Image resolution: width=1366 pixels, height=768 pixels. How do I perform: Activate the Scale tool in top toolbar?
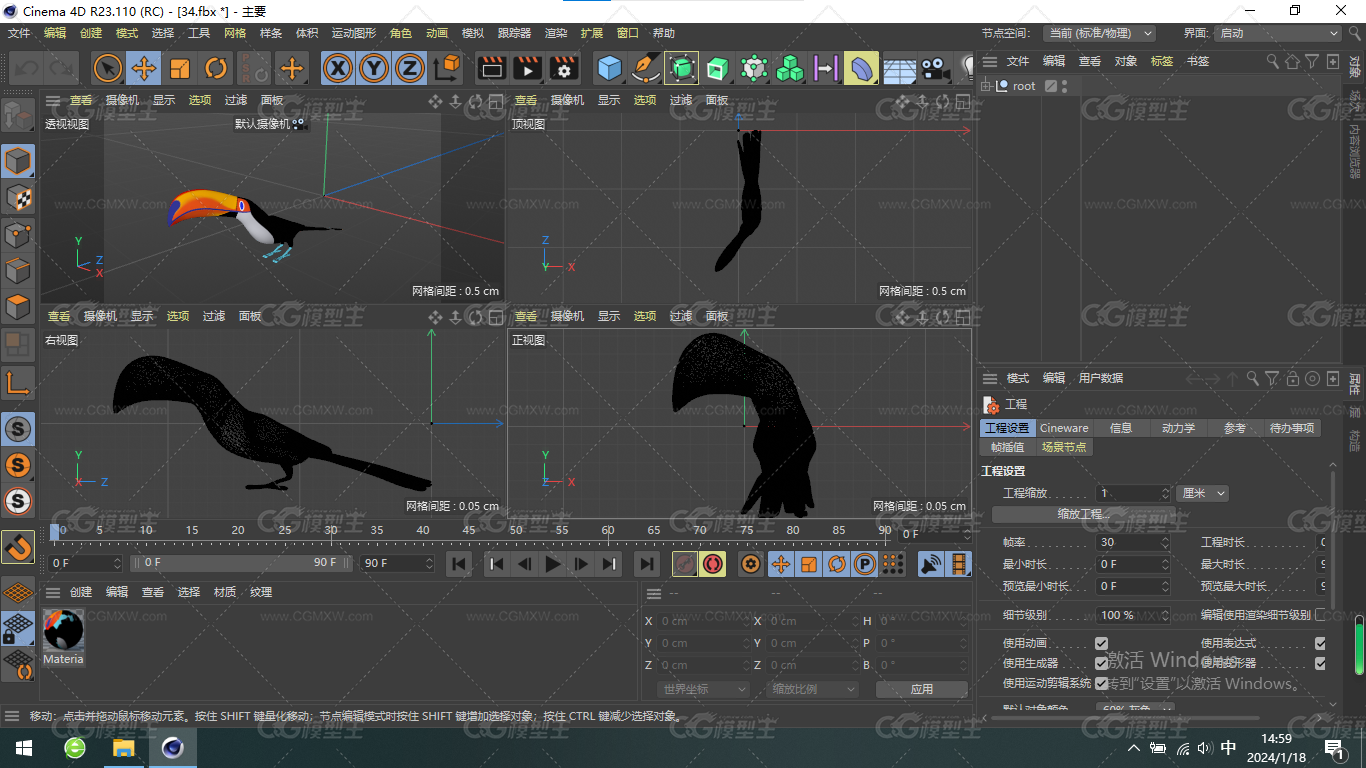pyautogui.click(x=180, y=68)
